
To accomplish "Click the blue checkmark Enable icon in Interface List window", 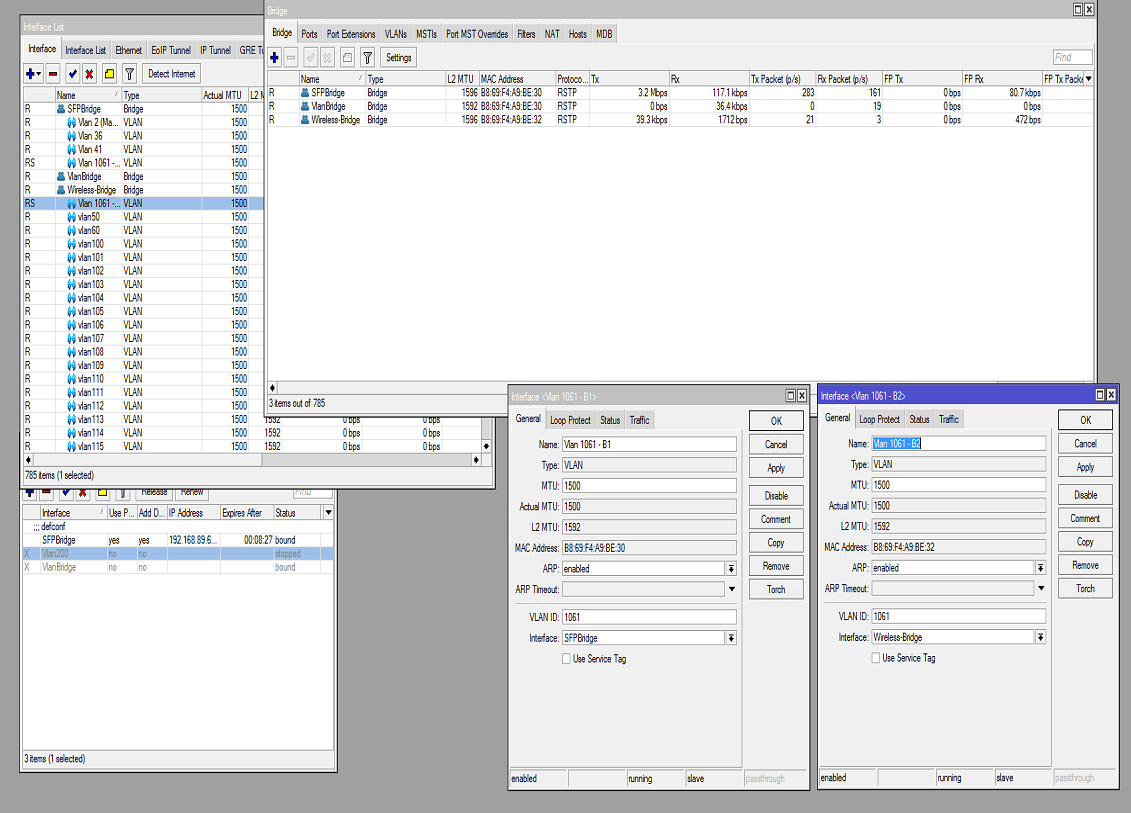I will click(72, 74).
